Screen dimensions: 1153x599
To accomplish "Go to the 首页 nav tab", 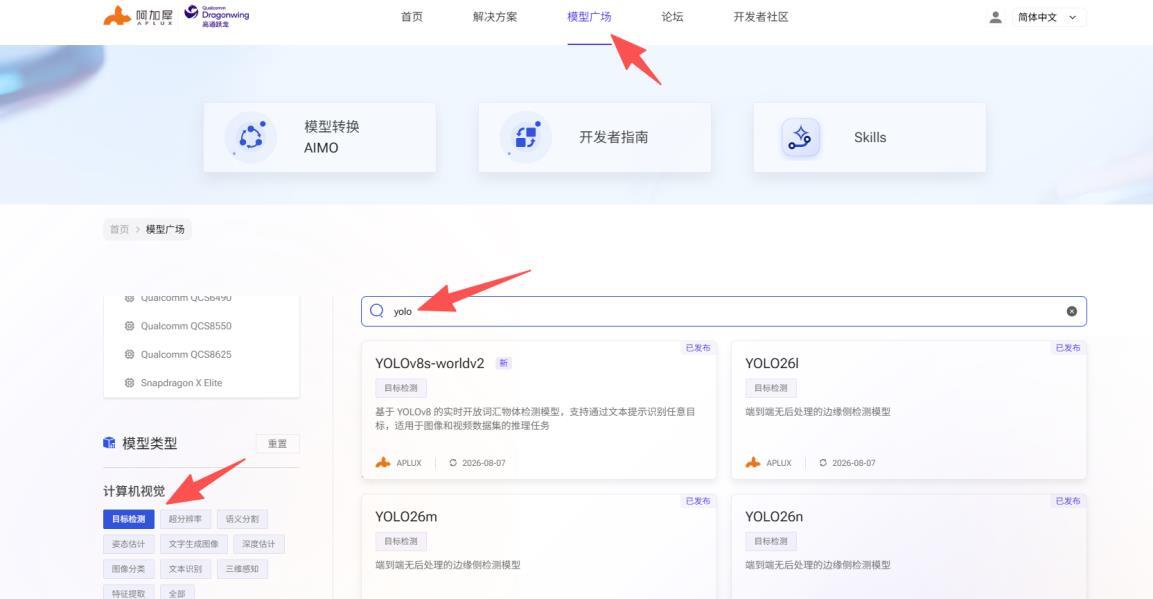I will click(412, 17).
